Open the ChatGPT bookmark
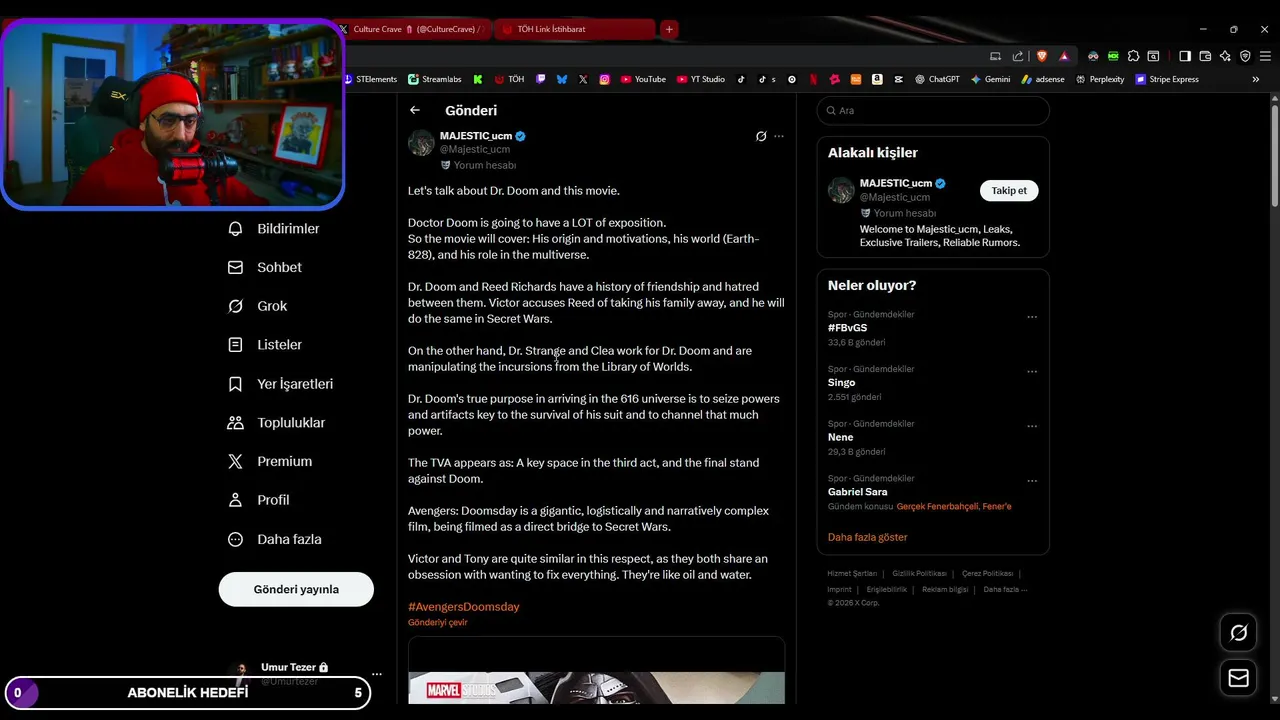The image size is (1280, 720). click(937, 79)
